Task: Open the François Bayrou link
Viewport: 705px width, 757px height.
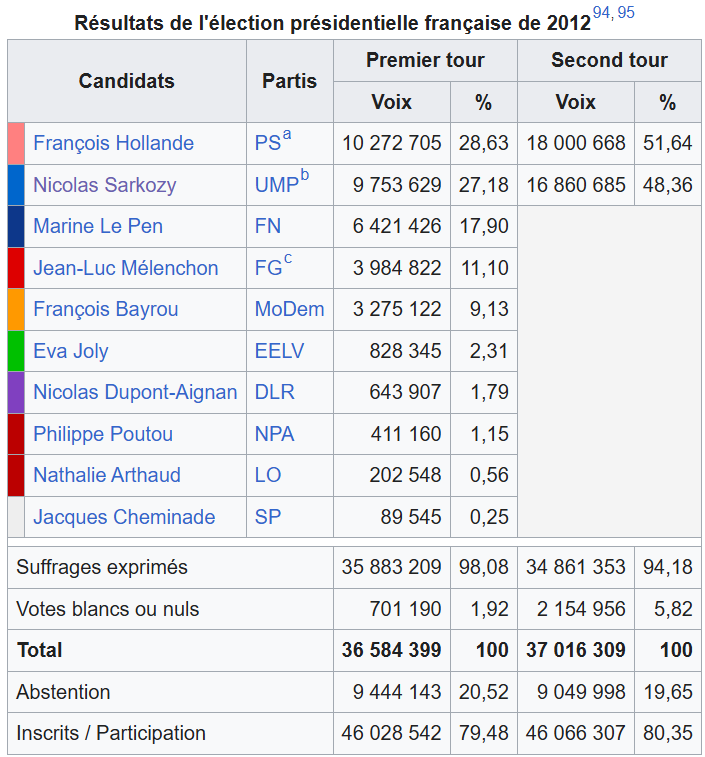Action: [x=105, y=309]
